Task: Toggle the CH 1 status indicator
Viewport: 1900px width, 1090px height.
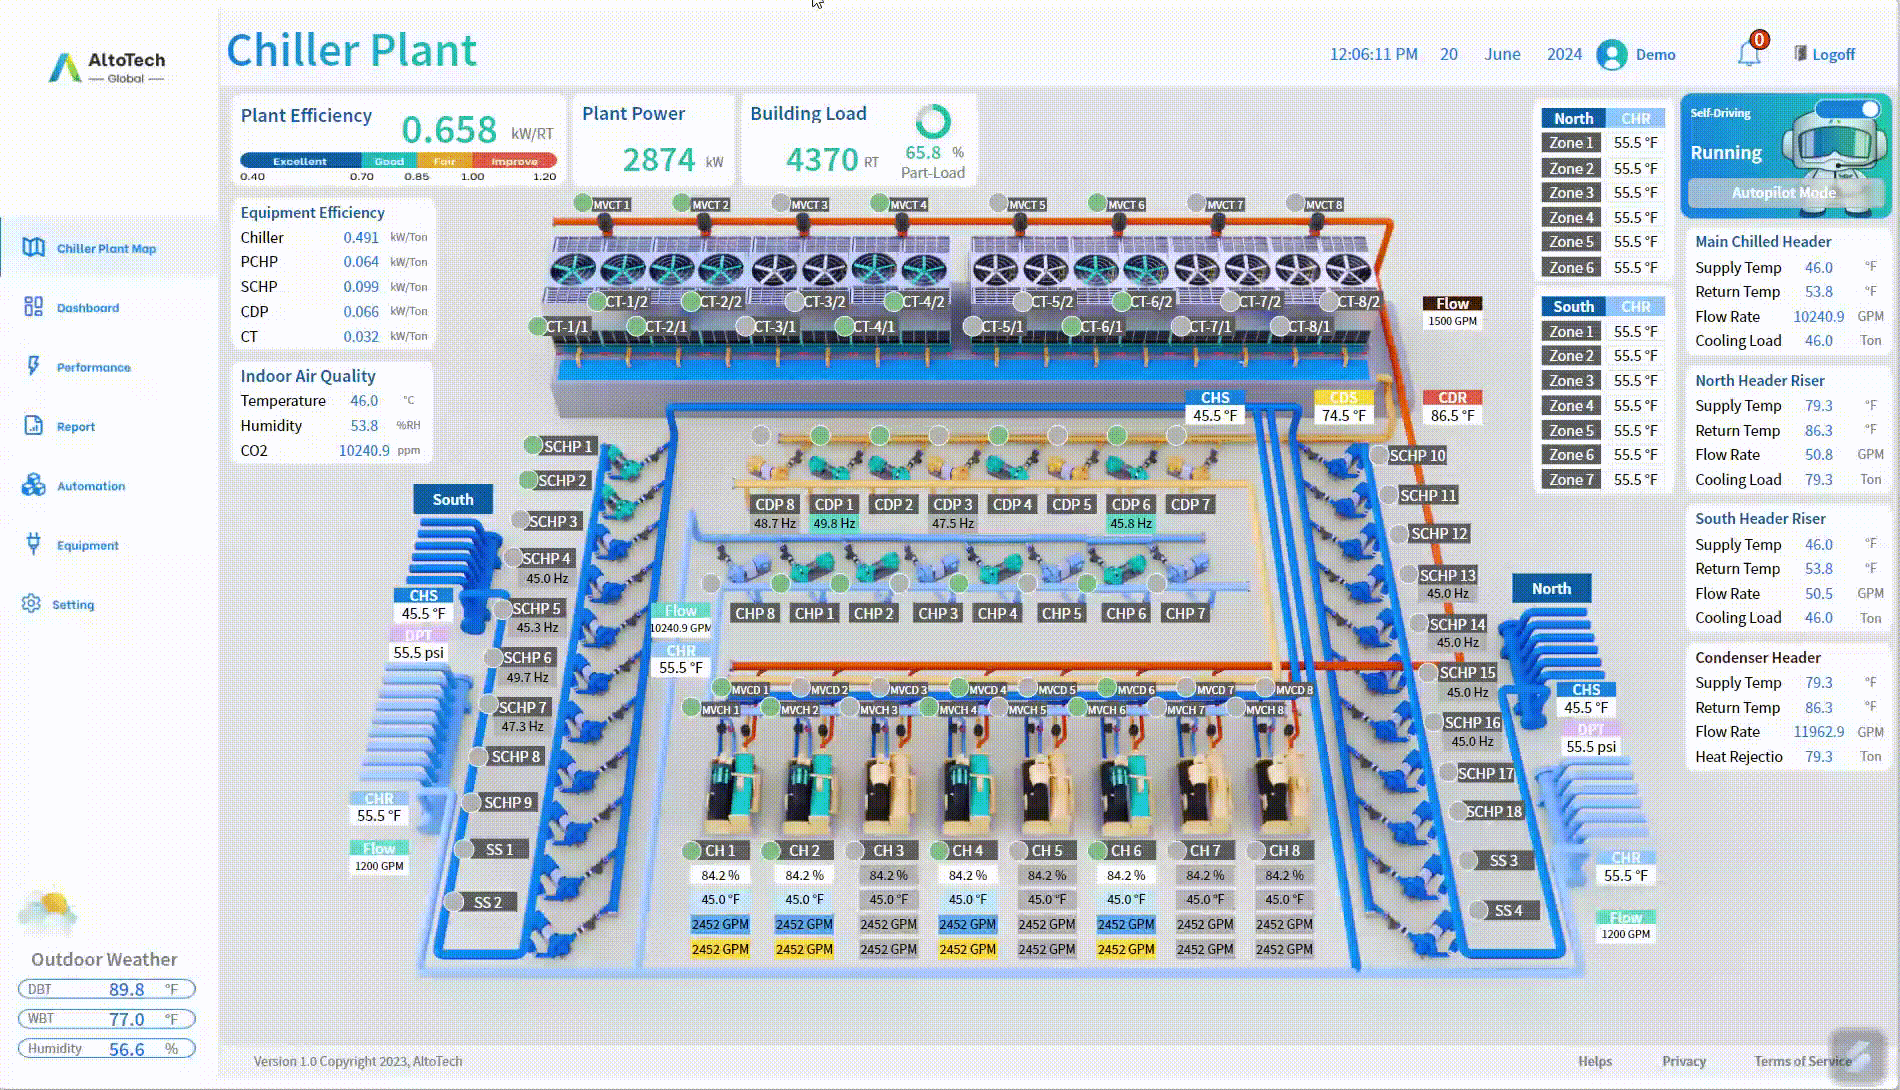Action: click(x=693, y=850)
